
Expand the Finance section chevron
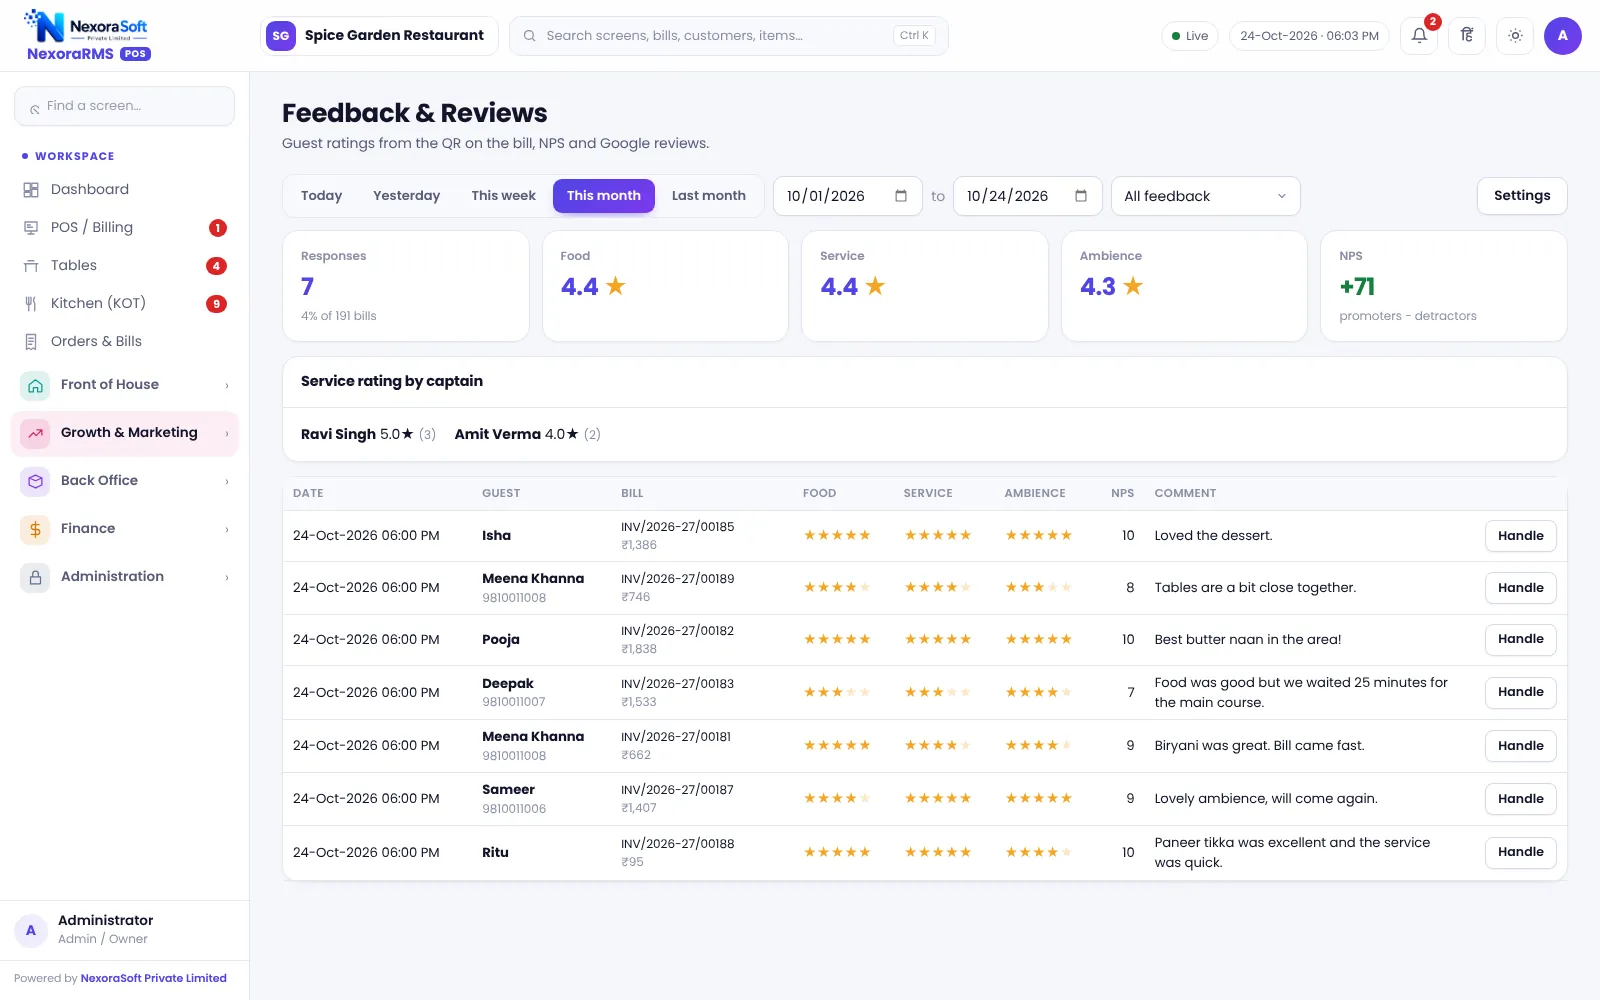(227, 529)
